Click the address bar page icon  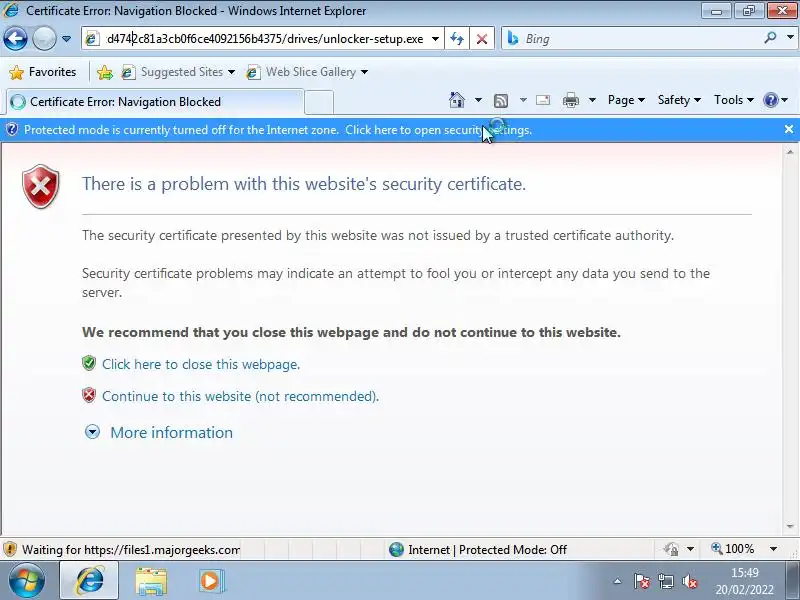coord(92,39)
